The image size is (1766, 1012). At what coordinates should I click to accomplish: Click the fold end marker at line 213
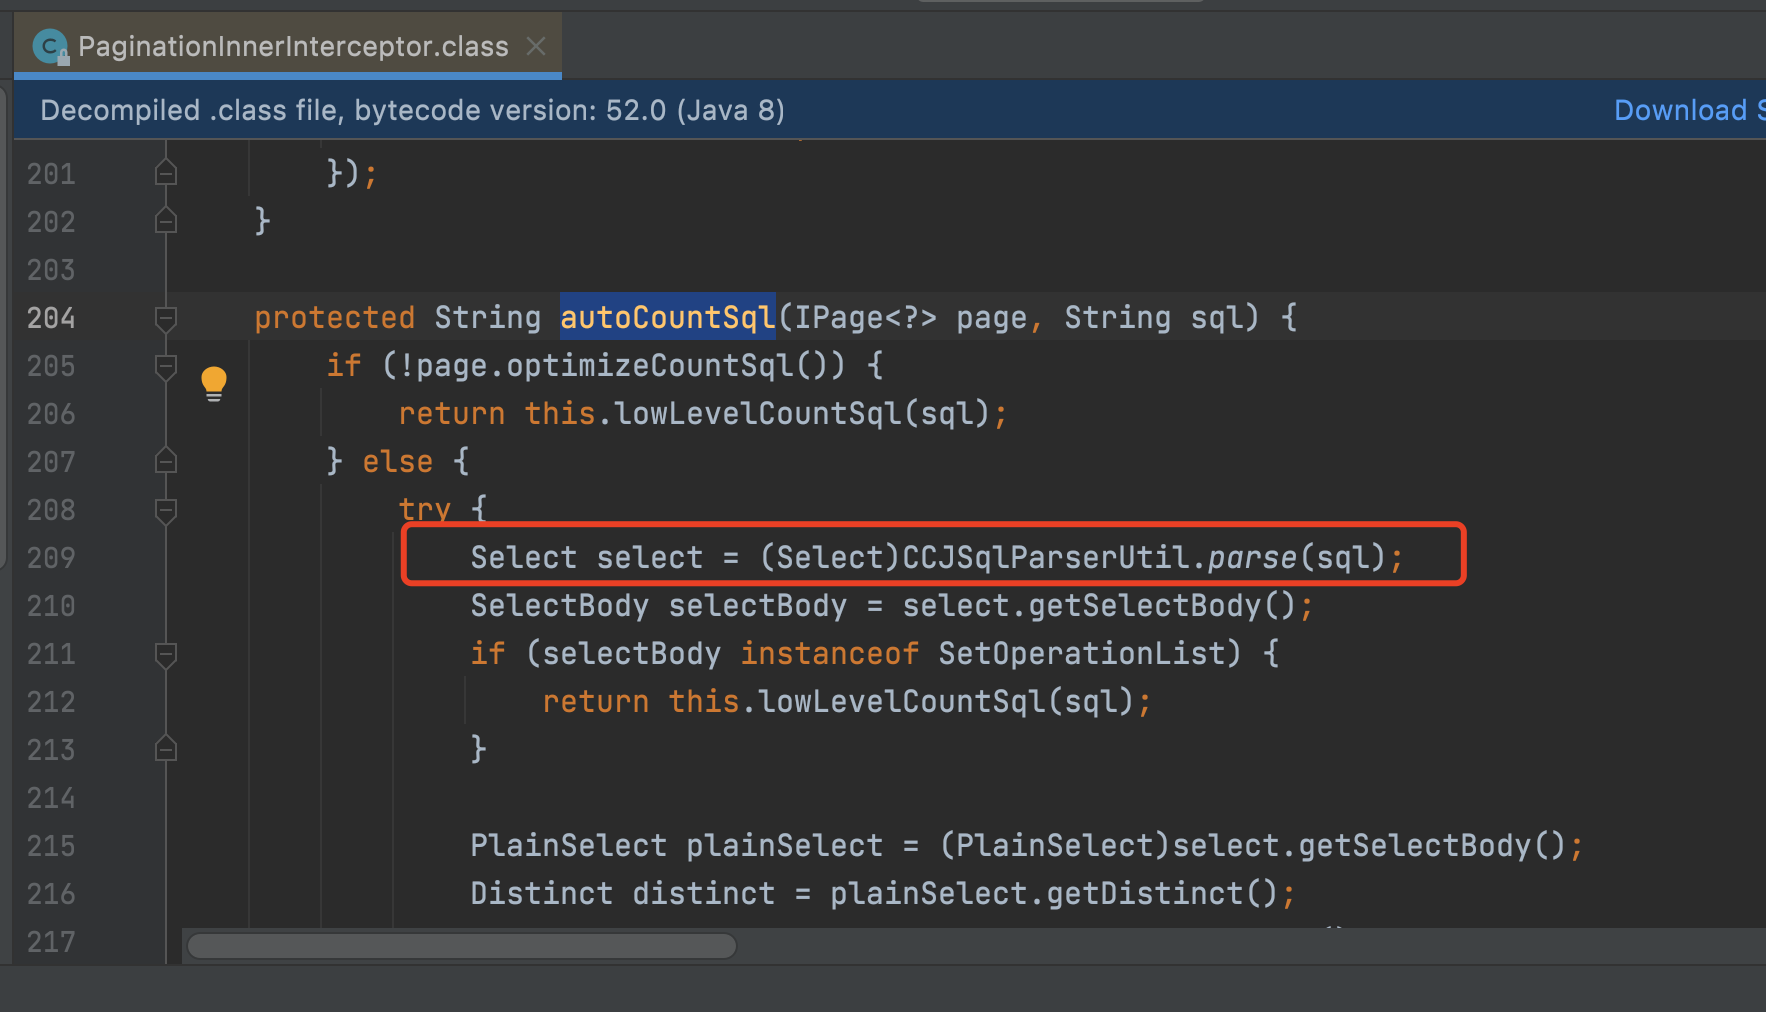pos(165,748)
